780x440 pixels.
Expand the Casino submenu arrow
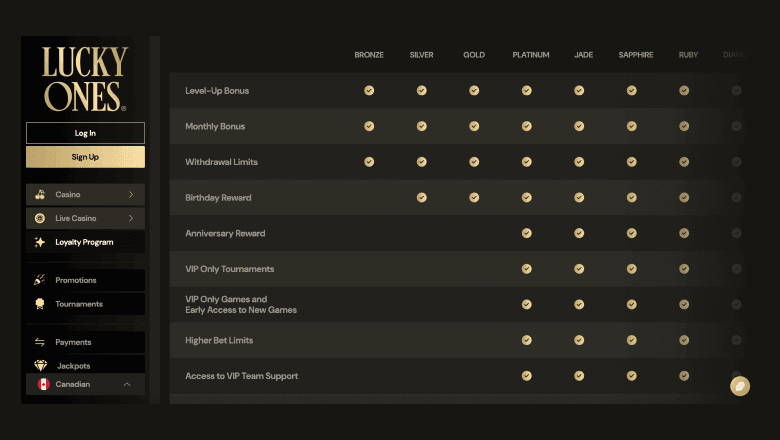[131, 195]
